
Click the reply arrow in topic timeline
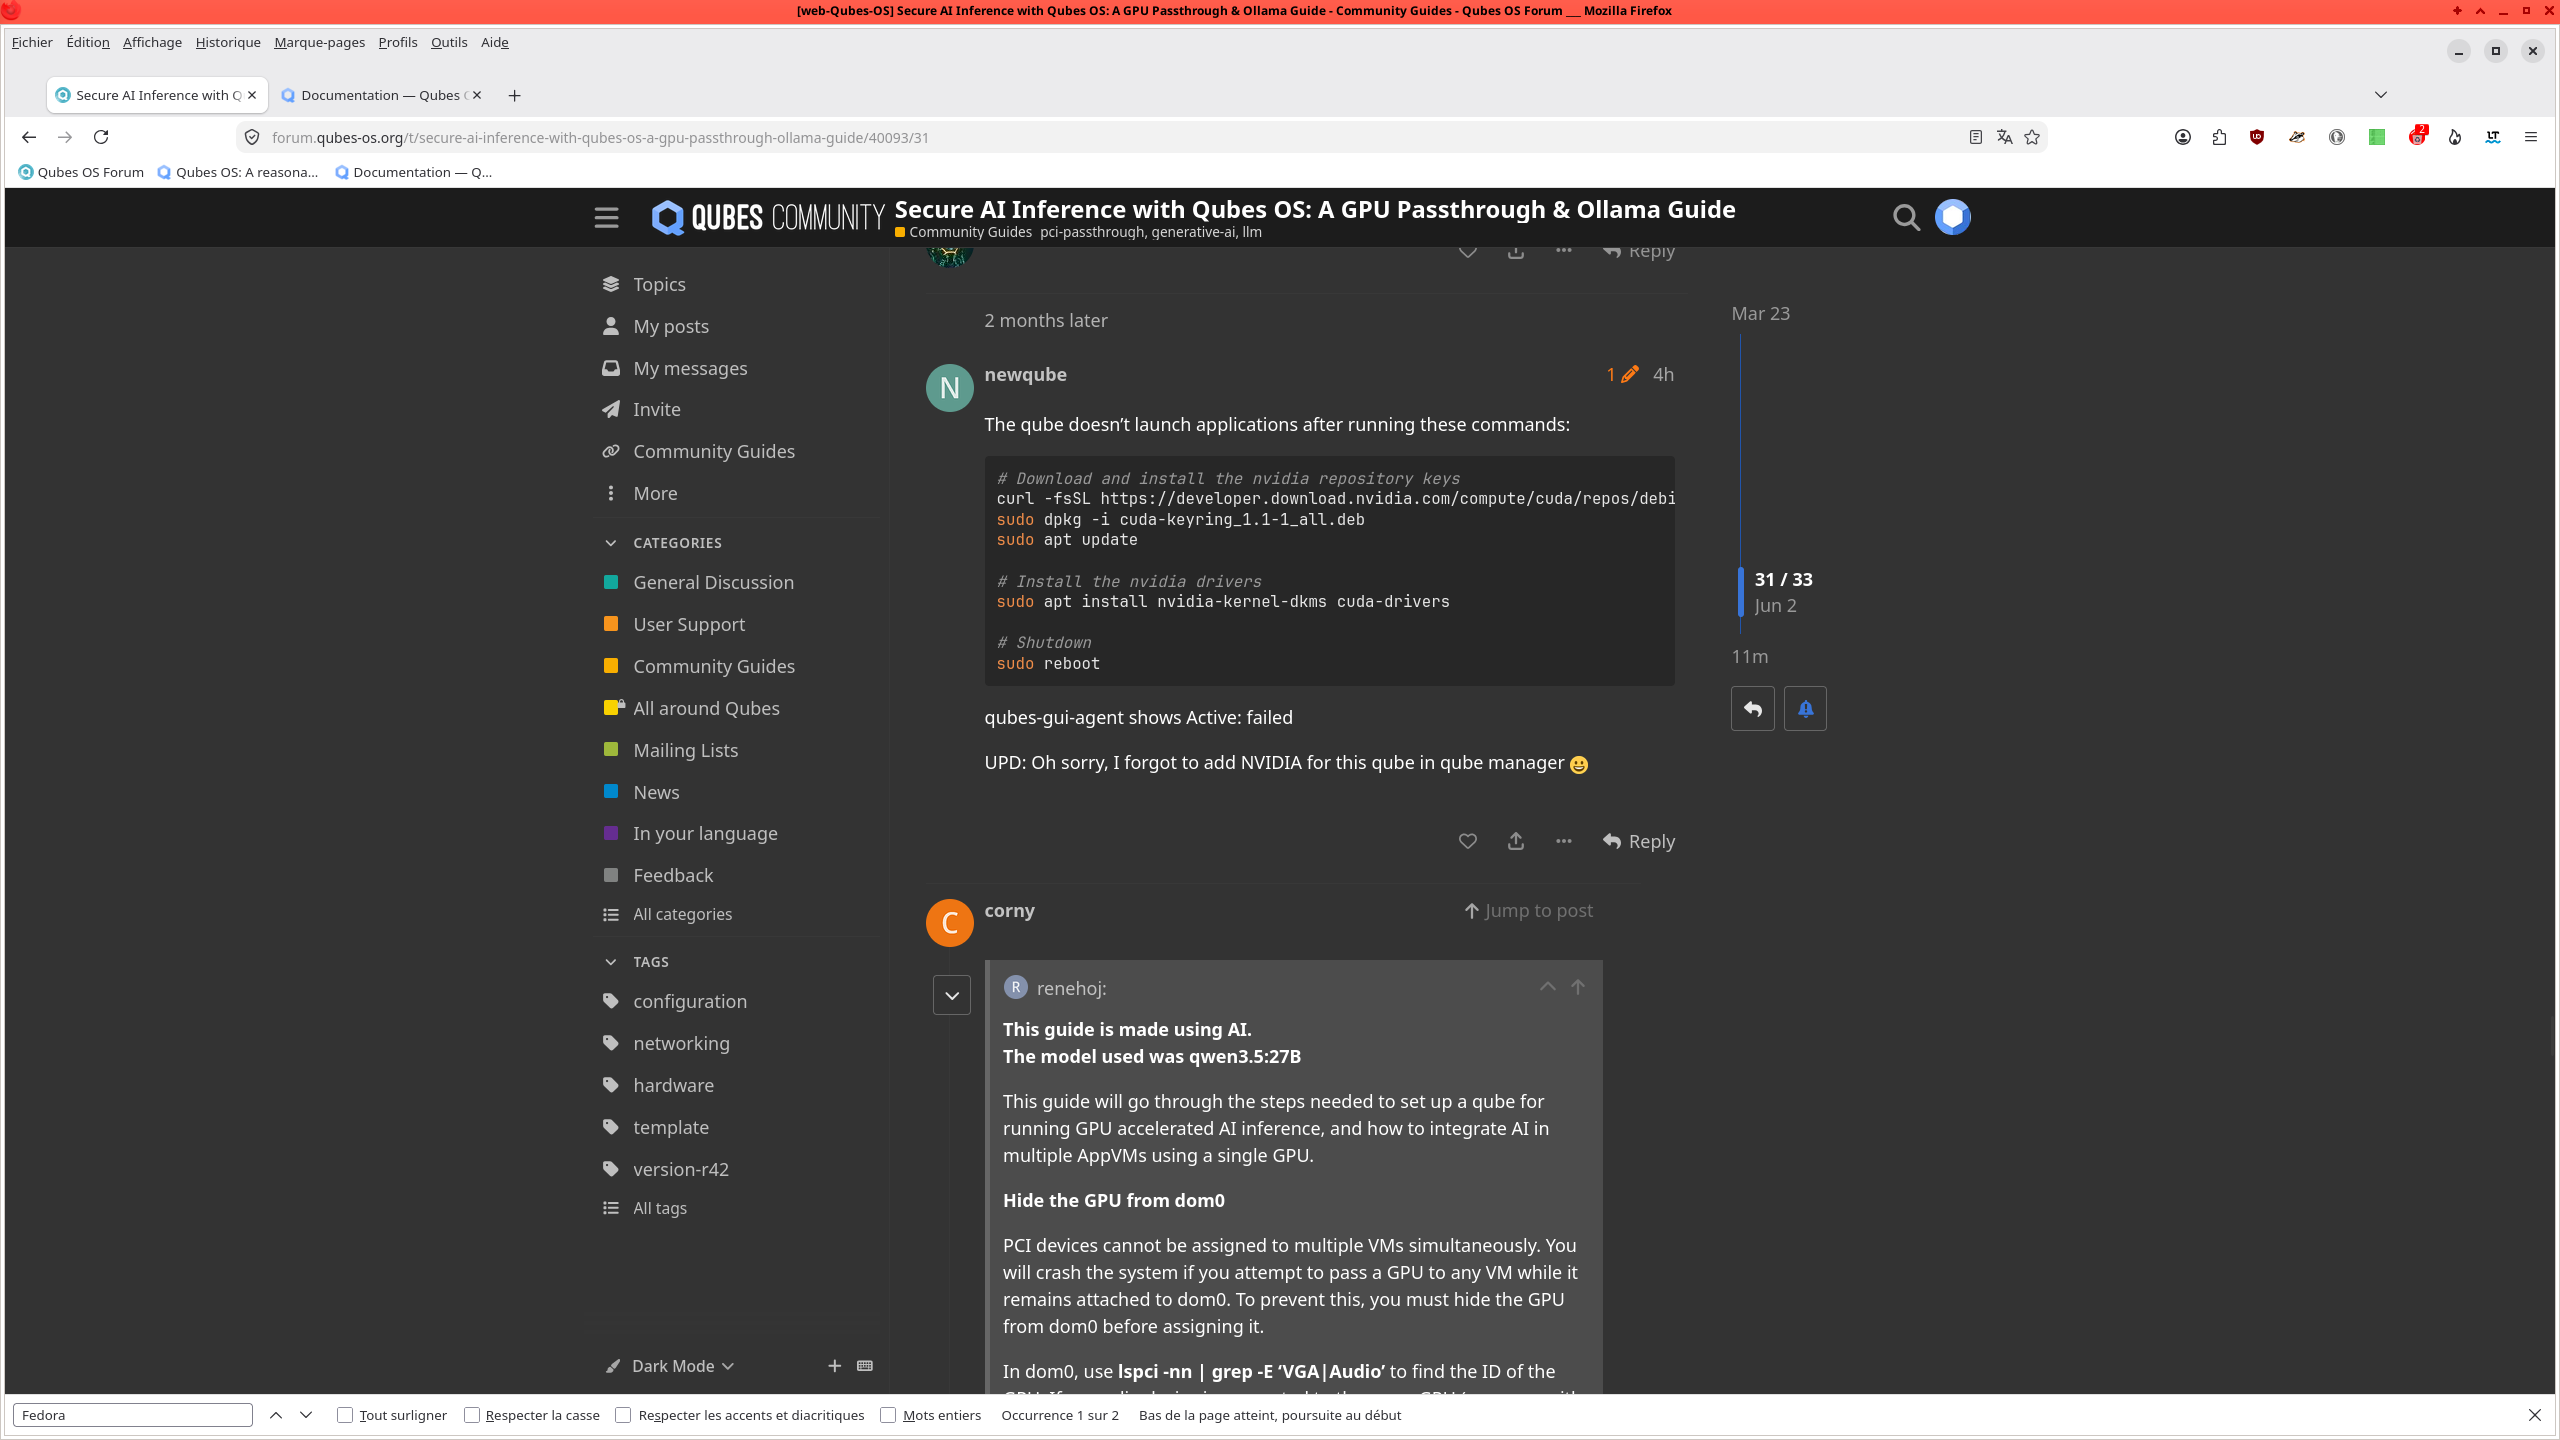1753,708
